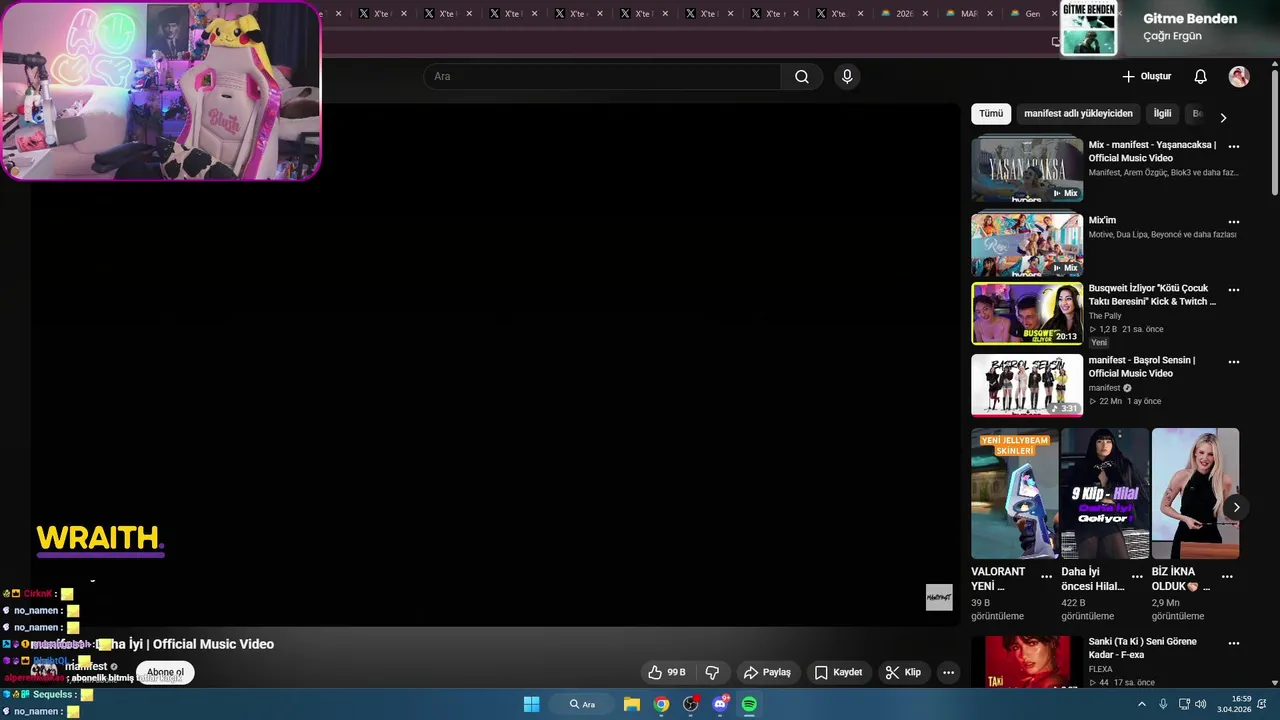The width and height of the screenshot is (1280, 720).
Task: Open File Explorer from taskbar
Action: point(632,704)
